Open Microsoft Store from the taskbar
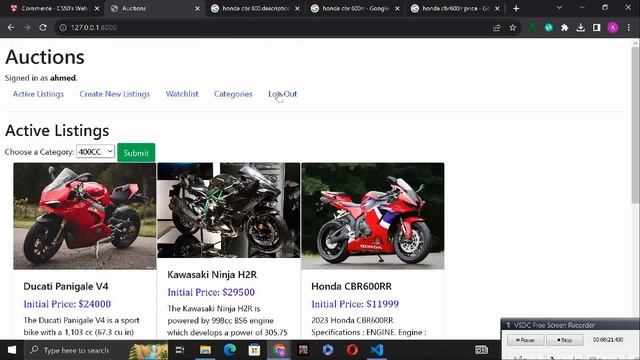 [254, 350]
